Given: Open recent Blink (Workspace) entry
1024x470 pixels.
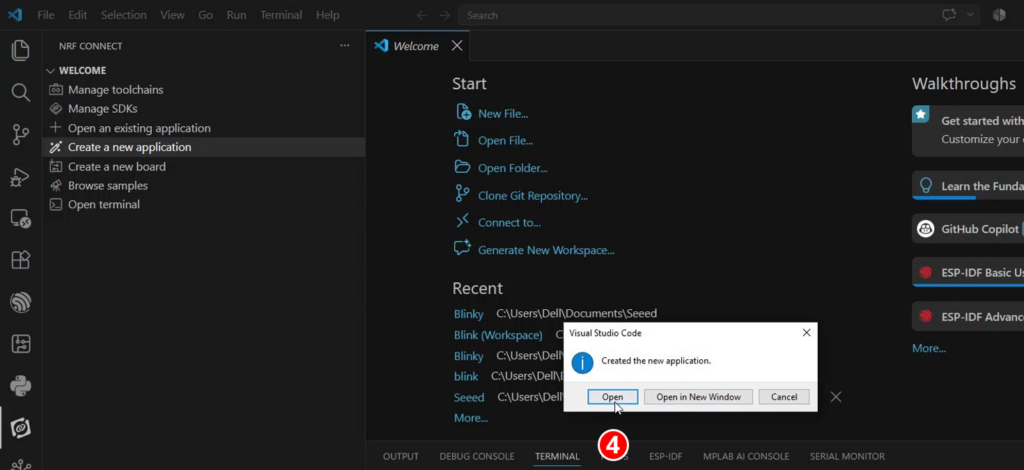Looking at the screenshot, I should point(498,335).
